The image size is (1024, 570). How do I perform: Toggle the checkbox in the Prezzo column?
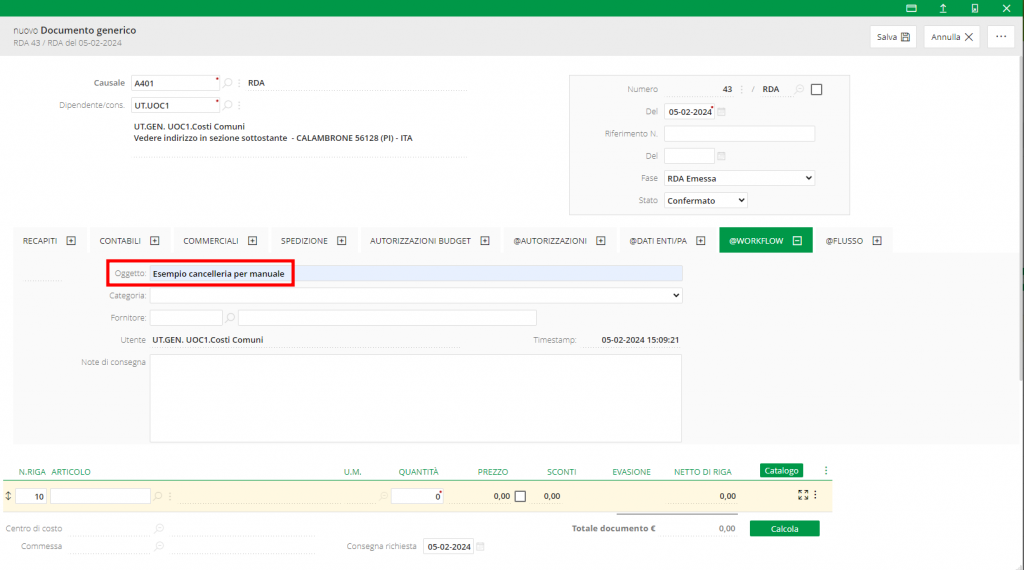point(520,496)
